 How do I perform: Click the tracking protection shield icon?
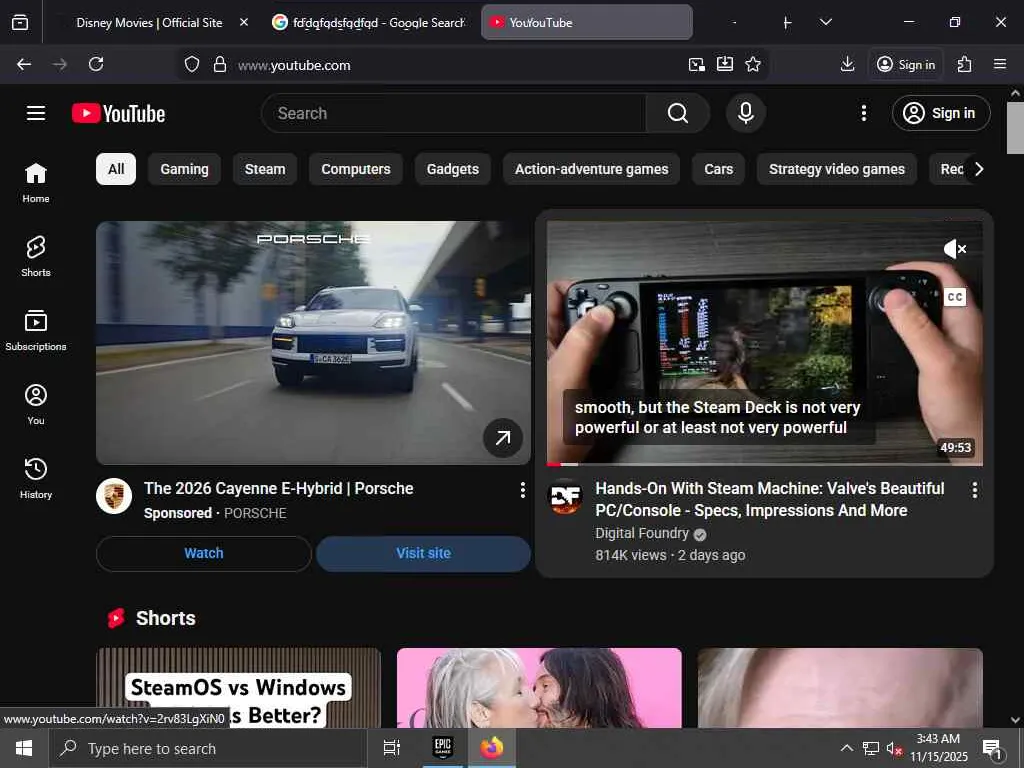pyautogui.click(x=191, y=65)
